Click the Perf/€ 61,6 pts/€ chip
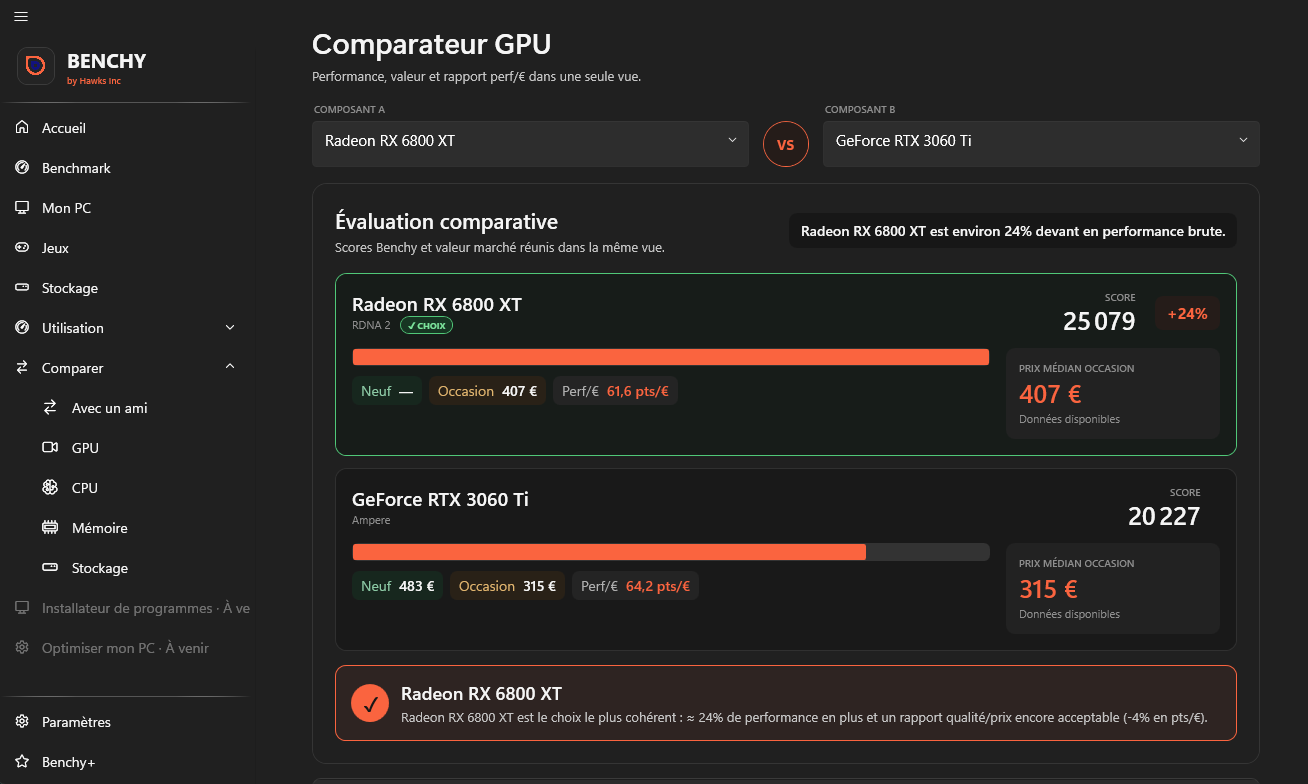Image resolution: width=1308 pixels, height=784 pixels. [615, 391]
